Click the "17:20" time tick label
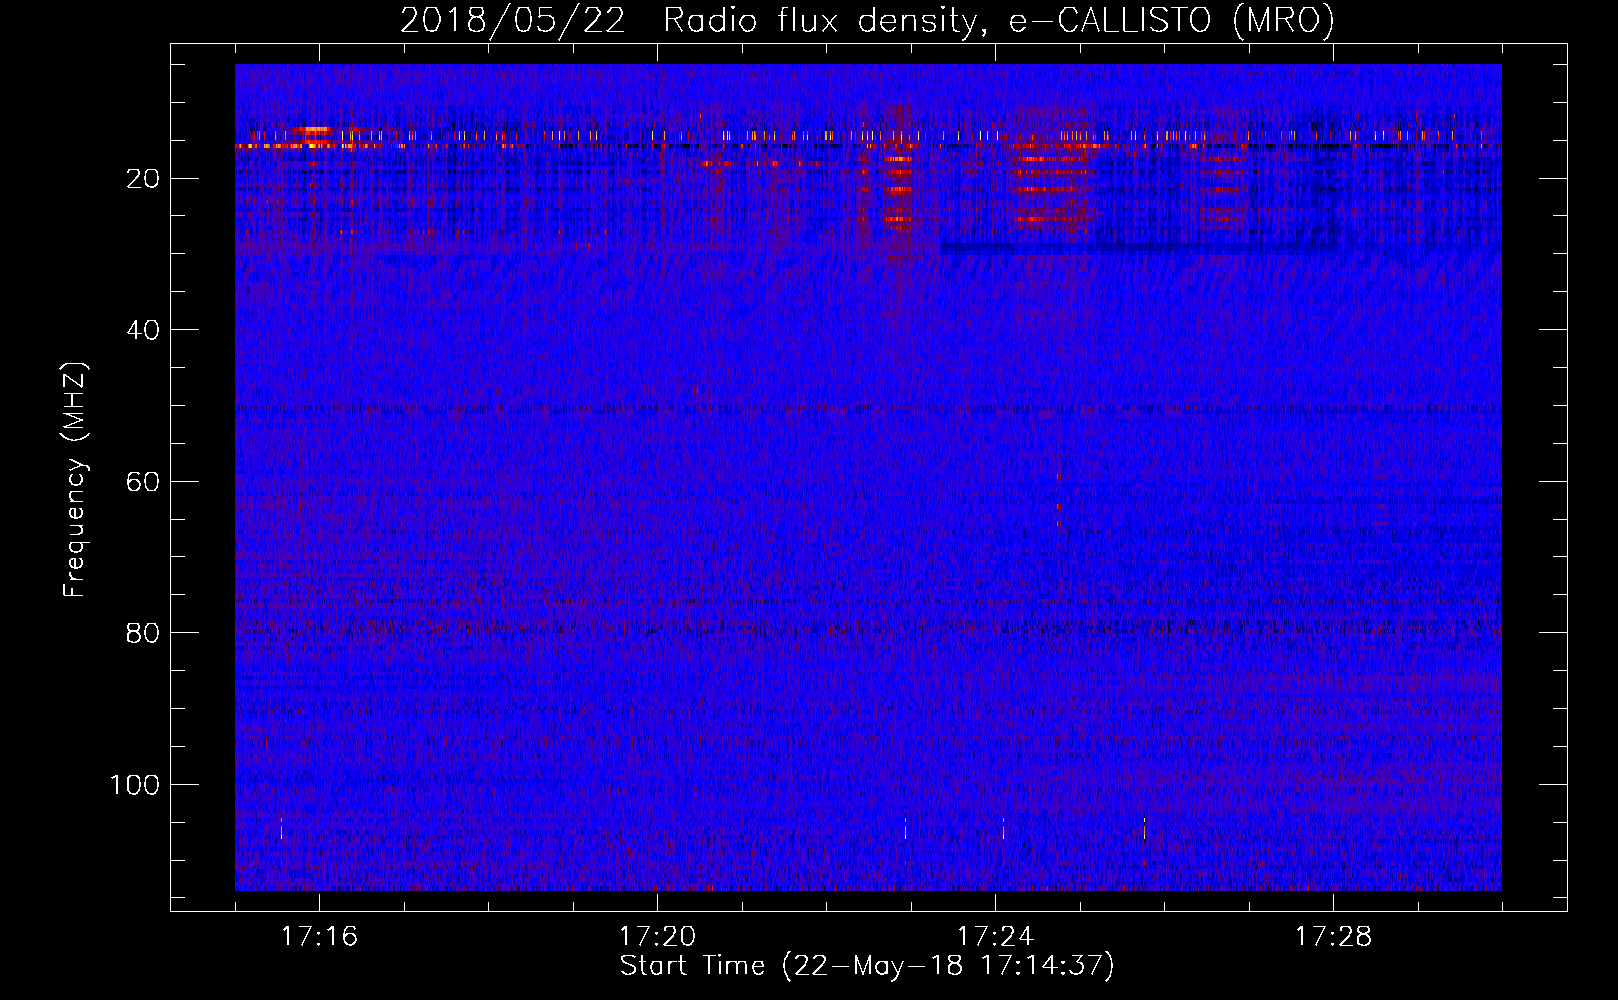Screen dimensions: 1618x1000 pos(657,937)
